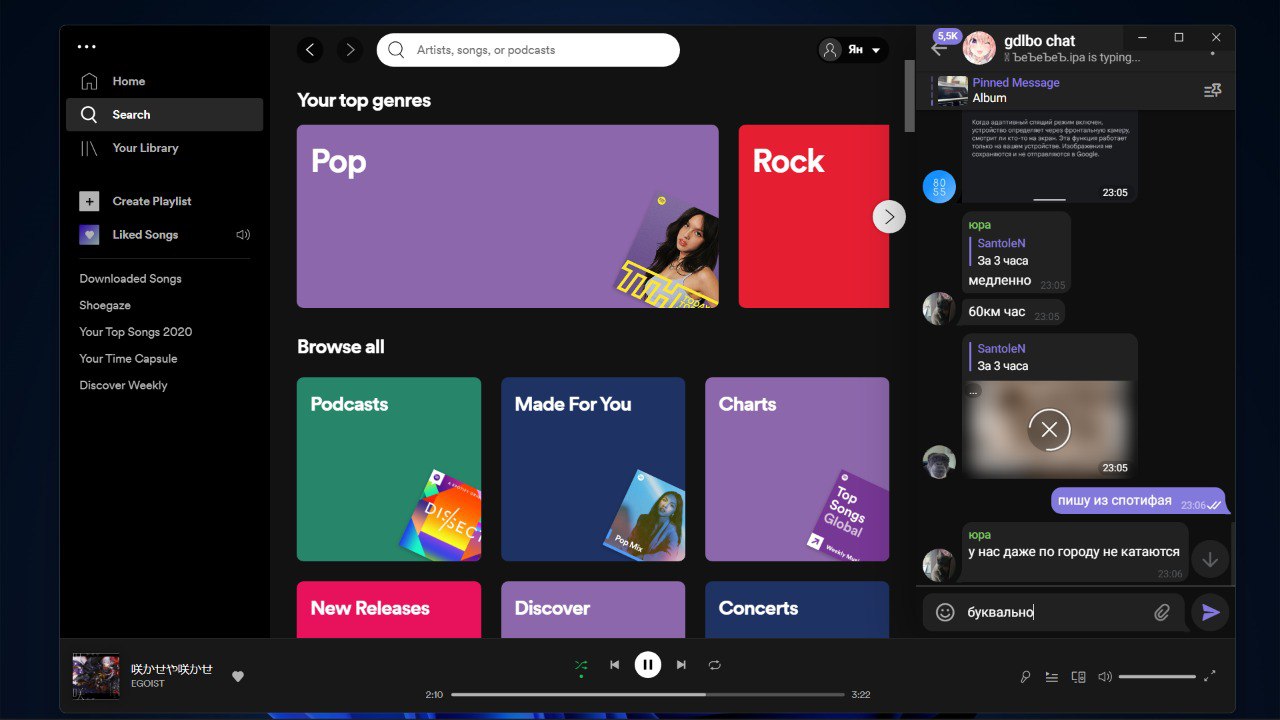This screenshot has width=1280, height=720.
Task: Open the Rock genre card
Action: (814, 216)
